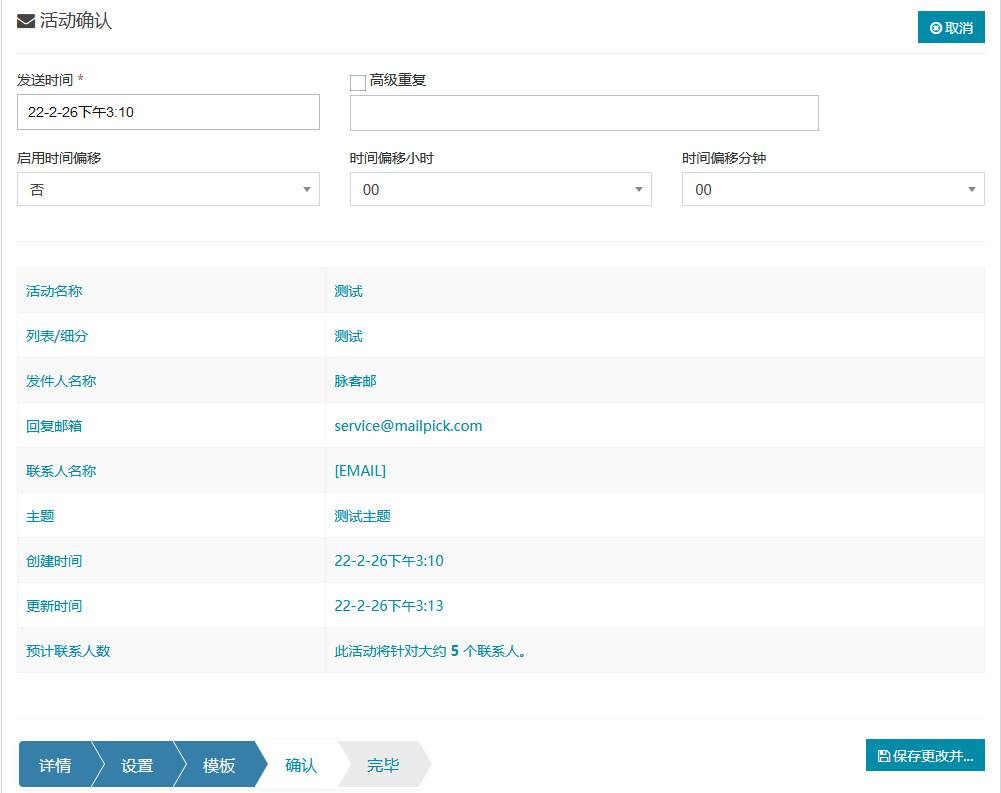Go to the 设置 wizard step
This screenshot has width=1001, height=793.
(x=137, y=765)
